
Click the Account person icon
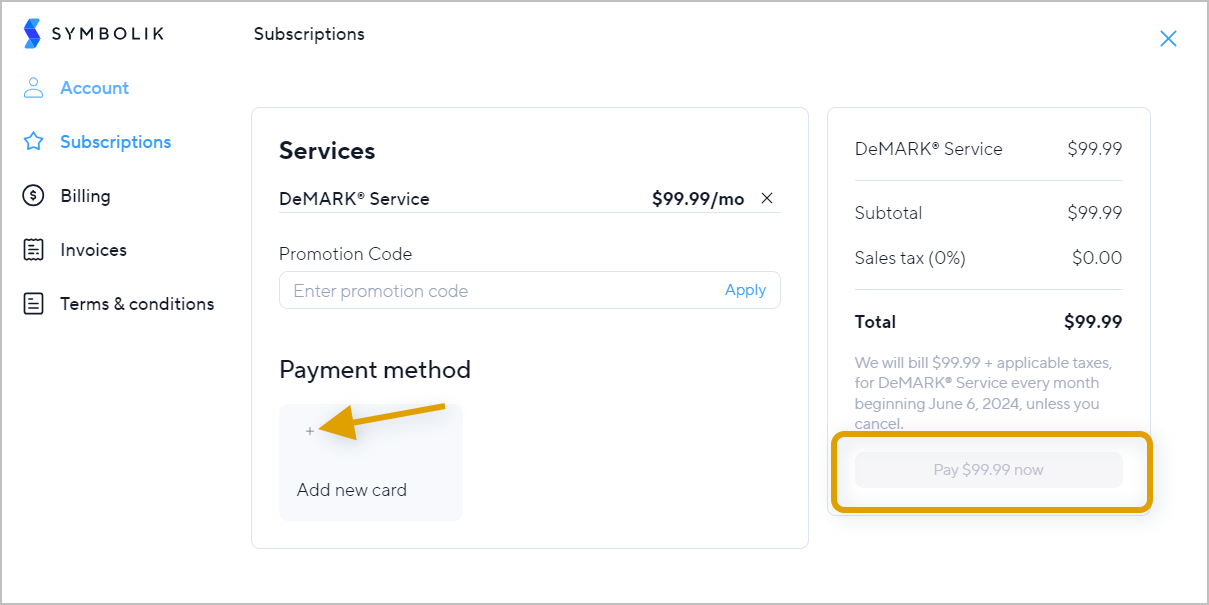pos(33,88)
